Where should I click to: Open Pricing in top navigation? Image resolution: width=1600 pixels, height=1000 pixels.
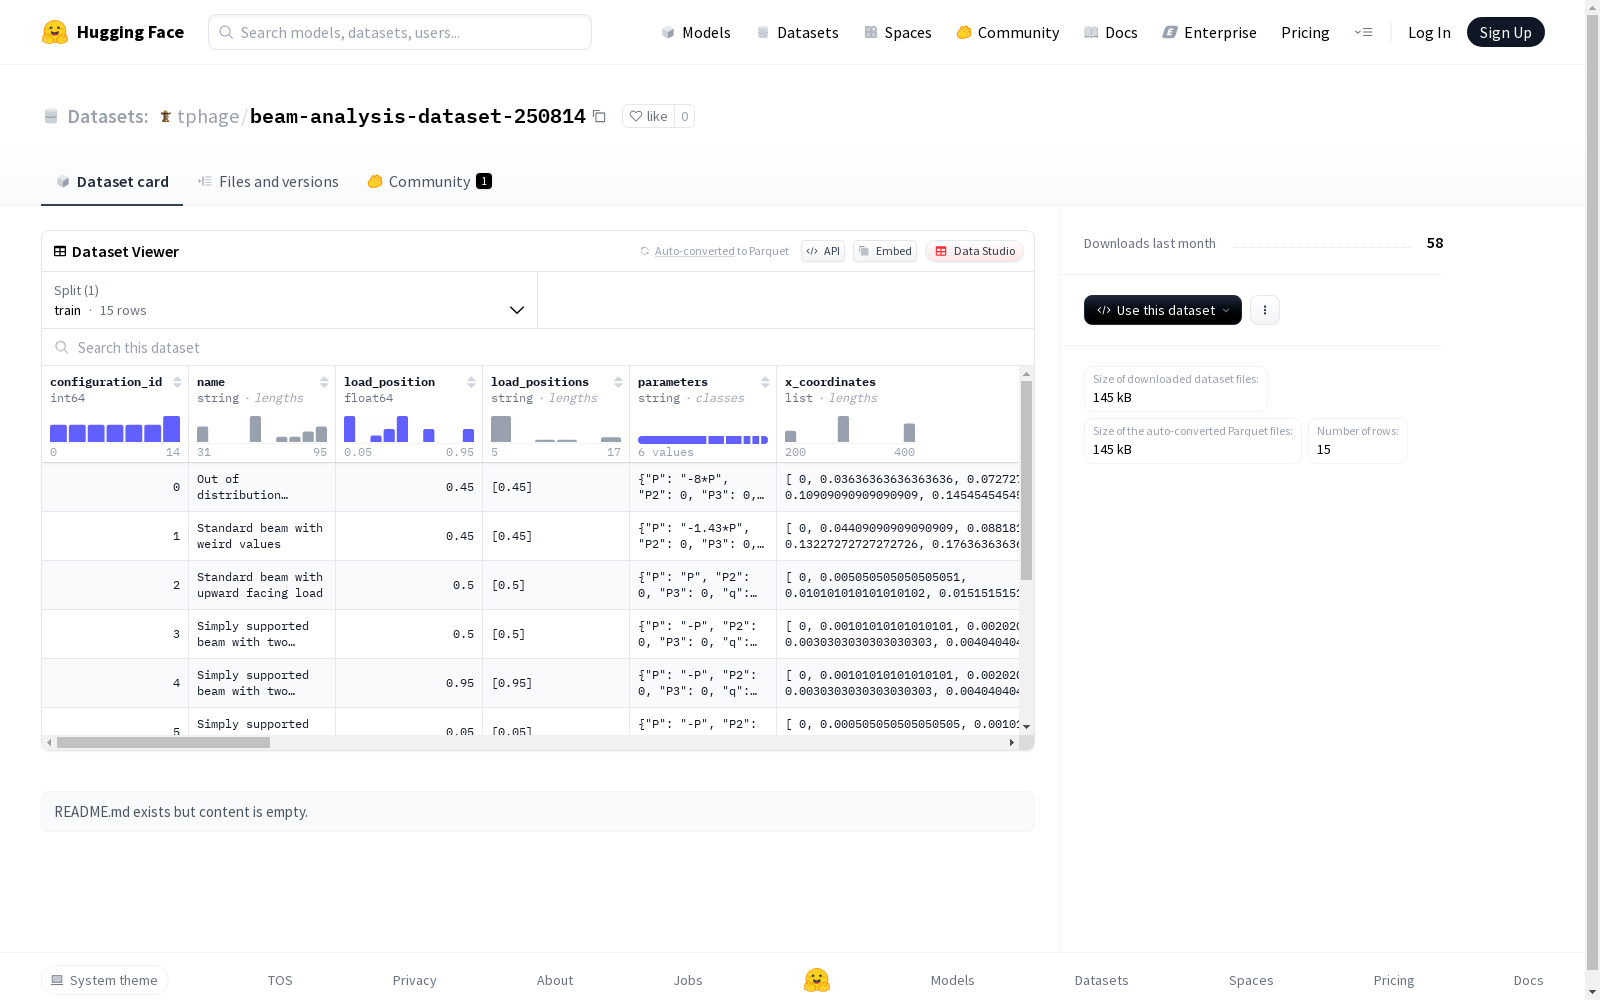pos(1305,32)
